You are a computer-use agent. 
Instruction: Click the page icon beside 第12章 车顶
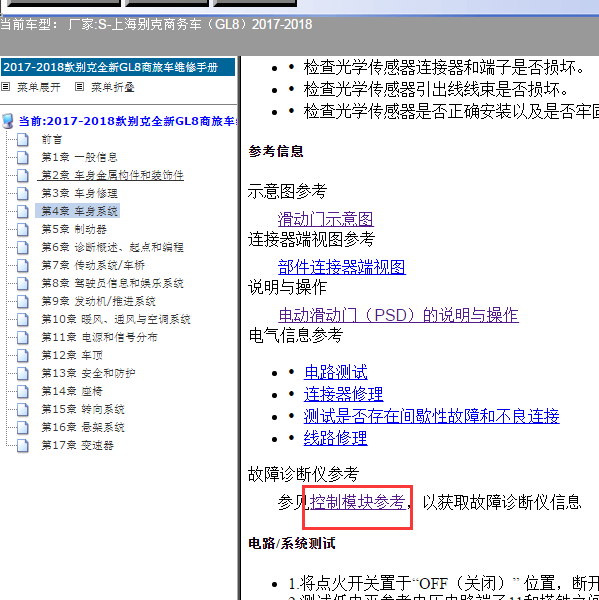(x=23, y=355)
